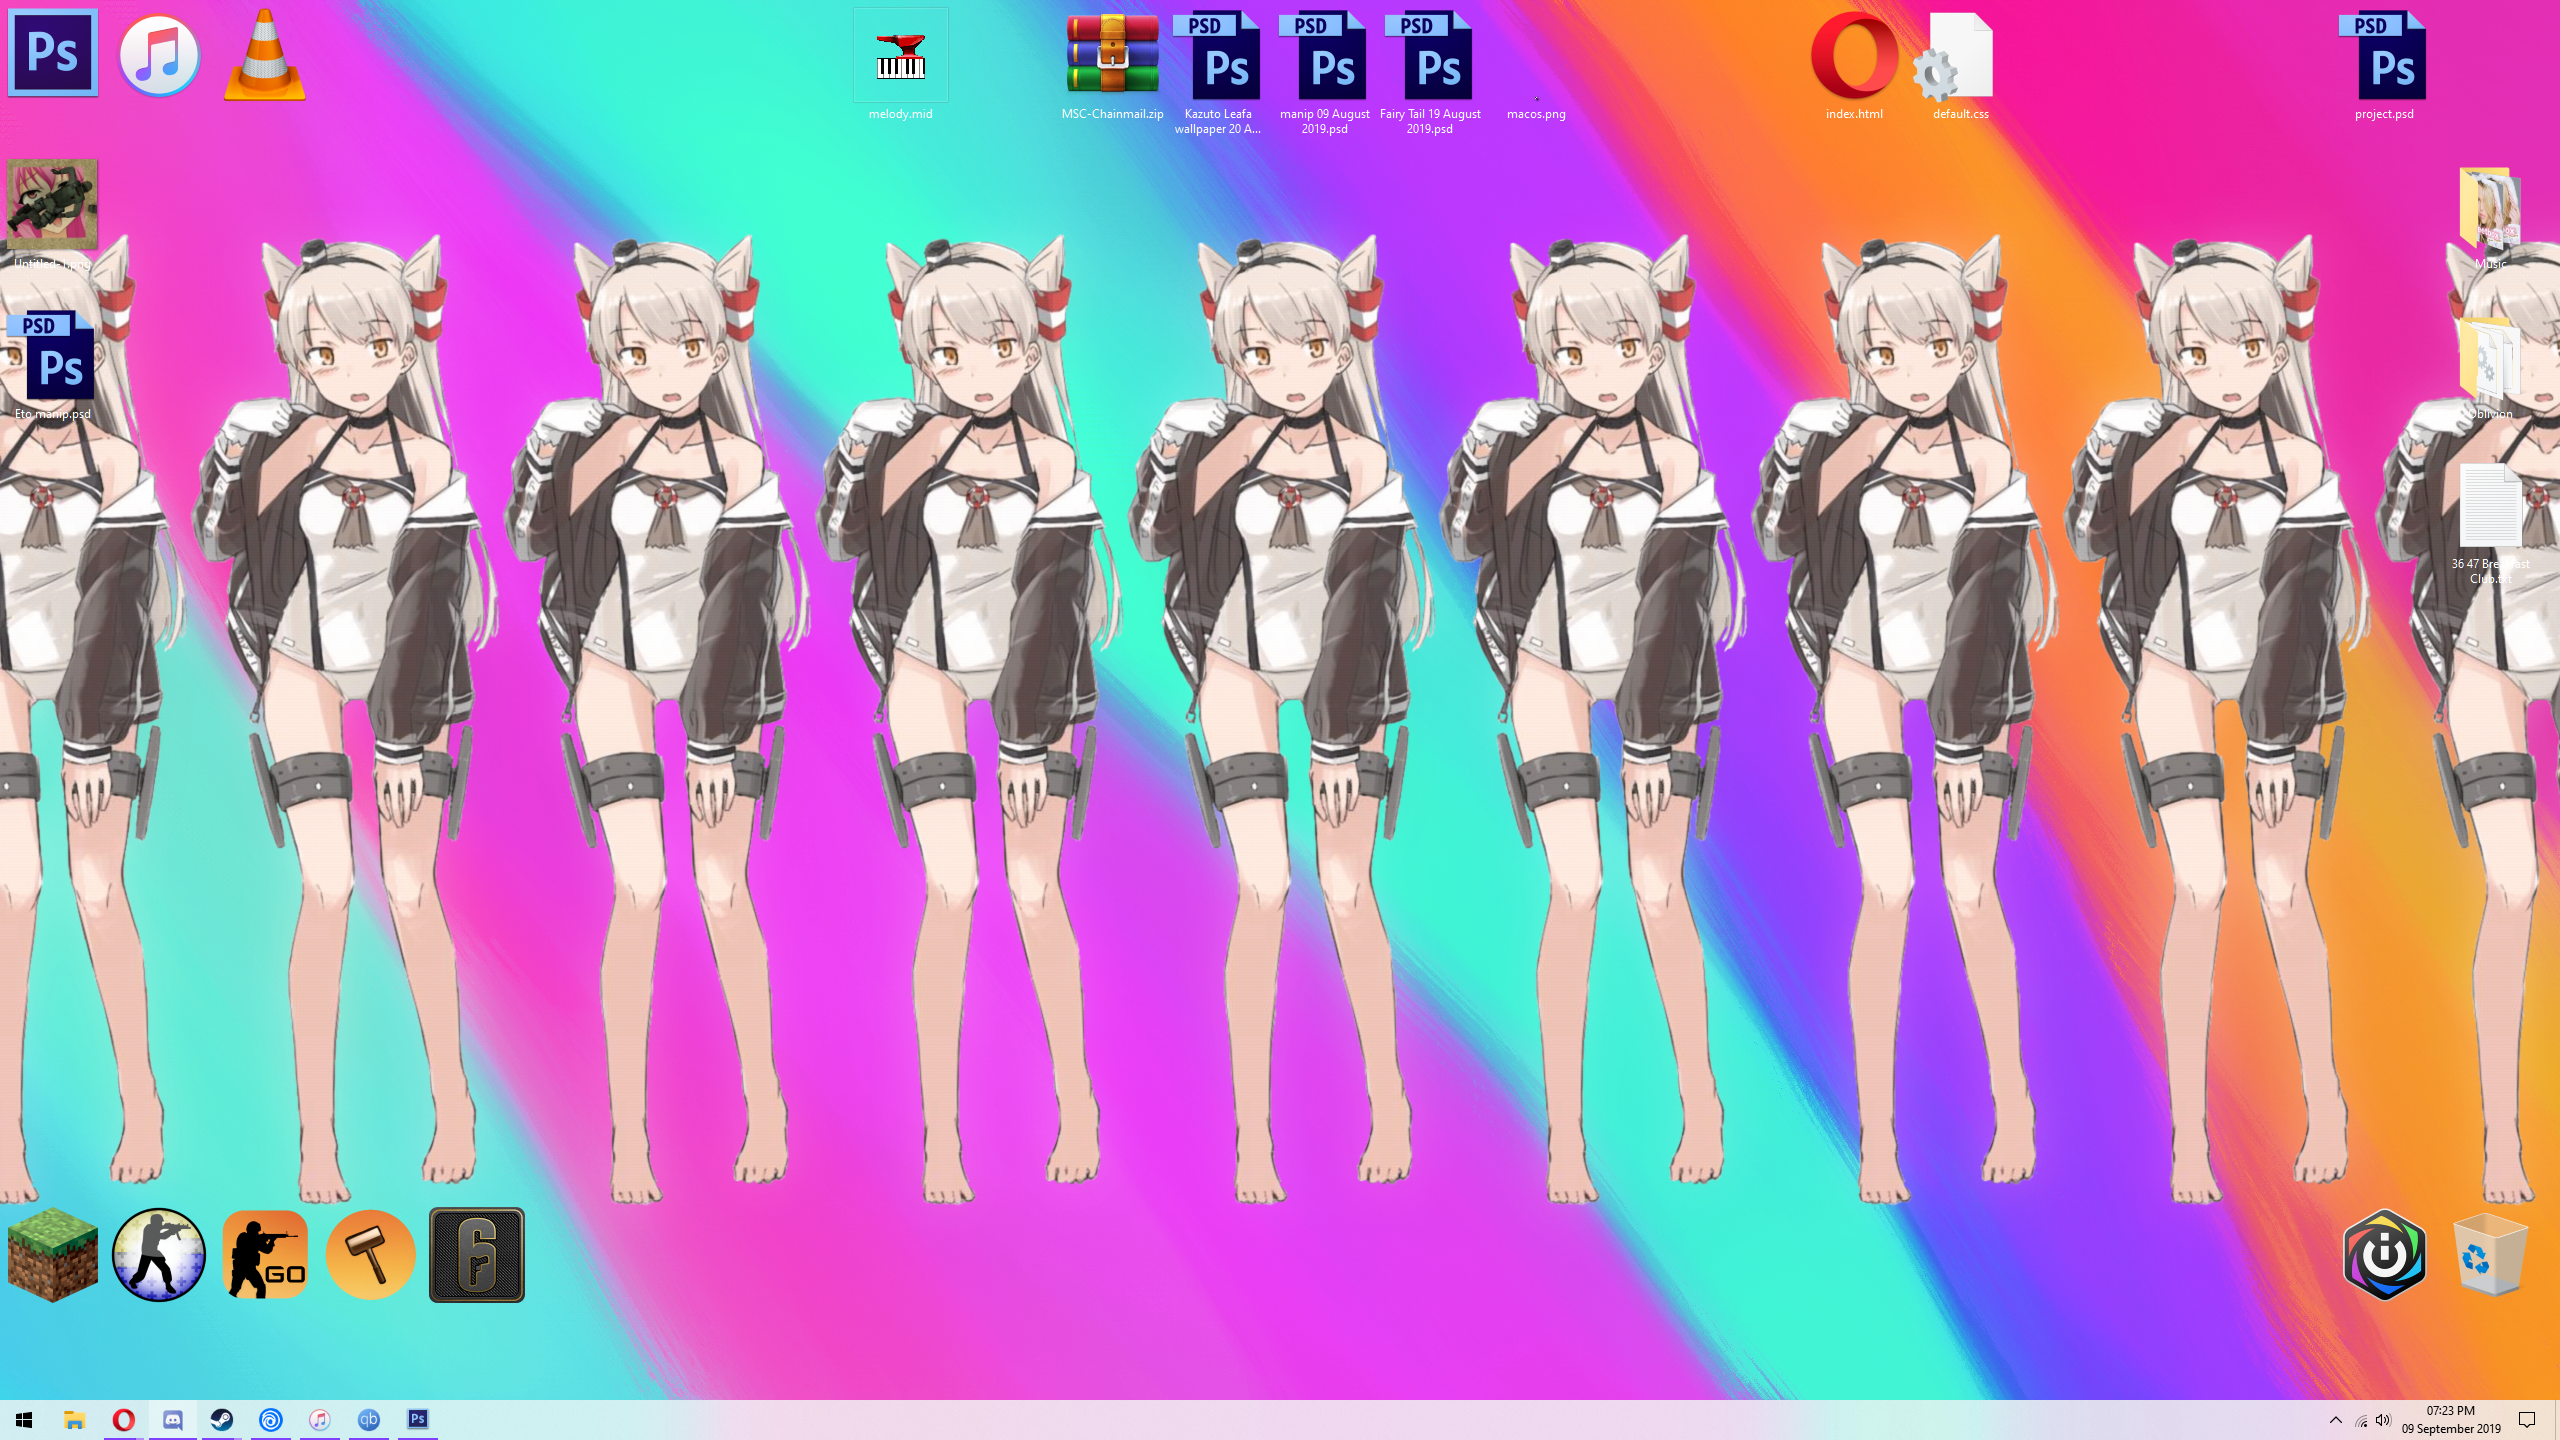The image size is (2560, 1440).
Task: Open the VLC media player desktop icon
Action: tap(264, 56)
